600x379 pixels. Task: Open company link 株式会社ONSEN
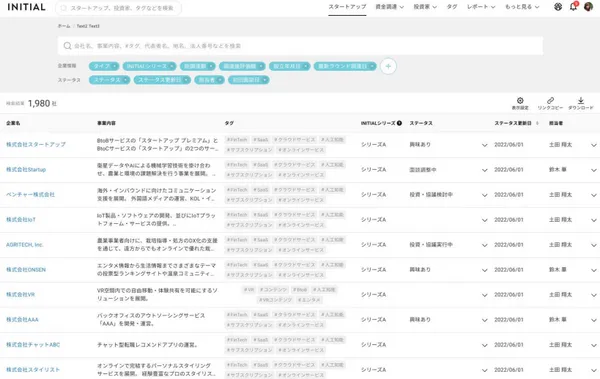click(x=26, y=270)
